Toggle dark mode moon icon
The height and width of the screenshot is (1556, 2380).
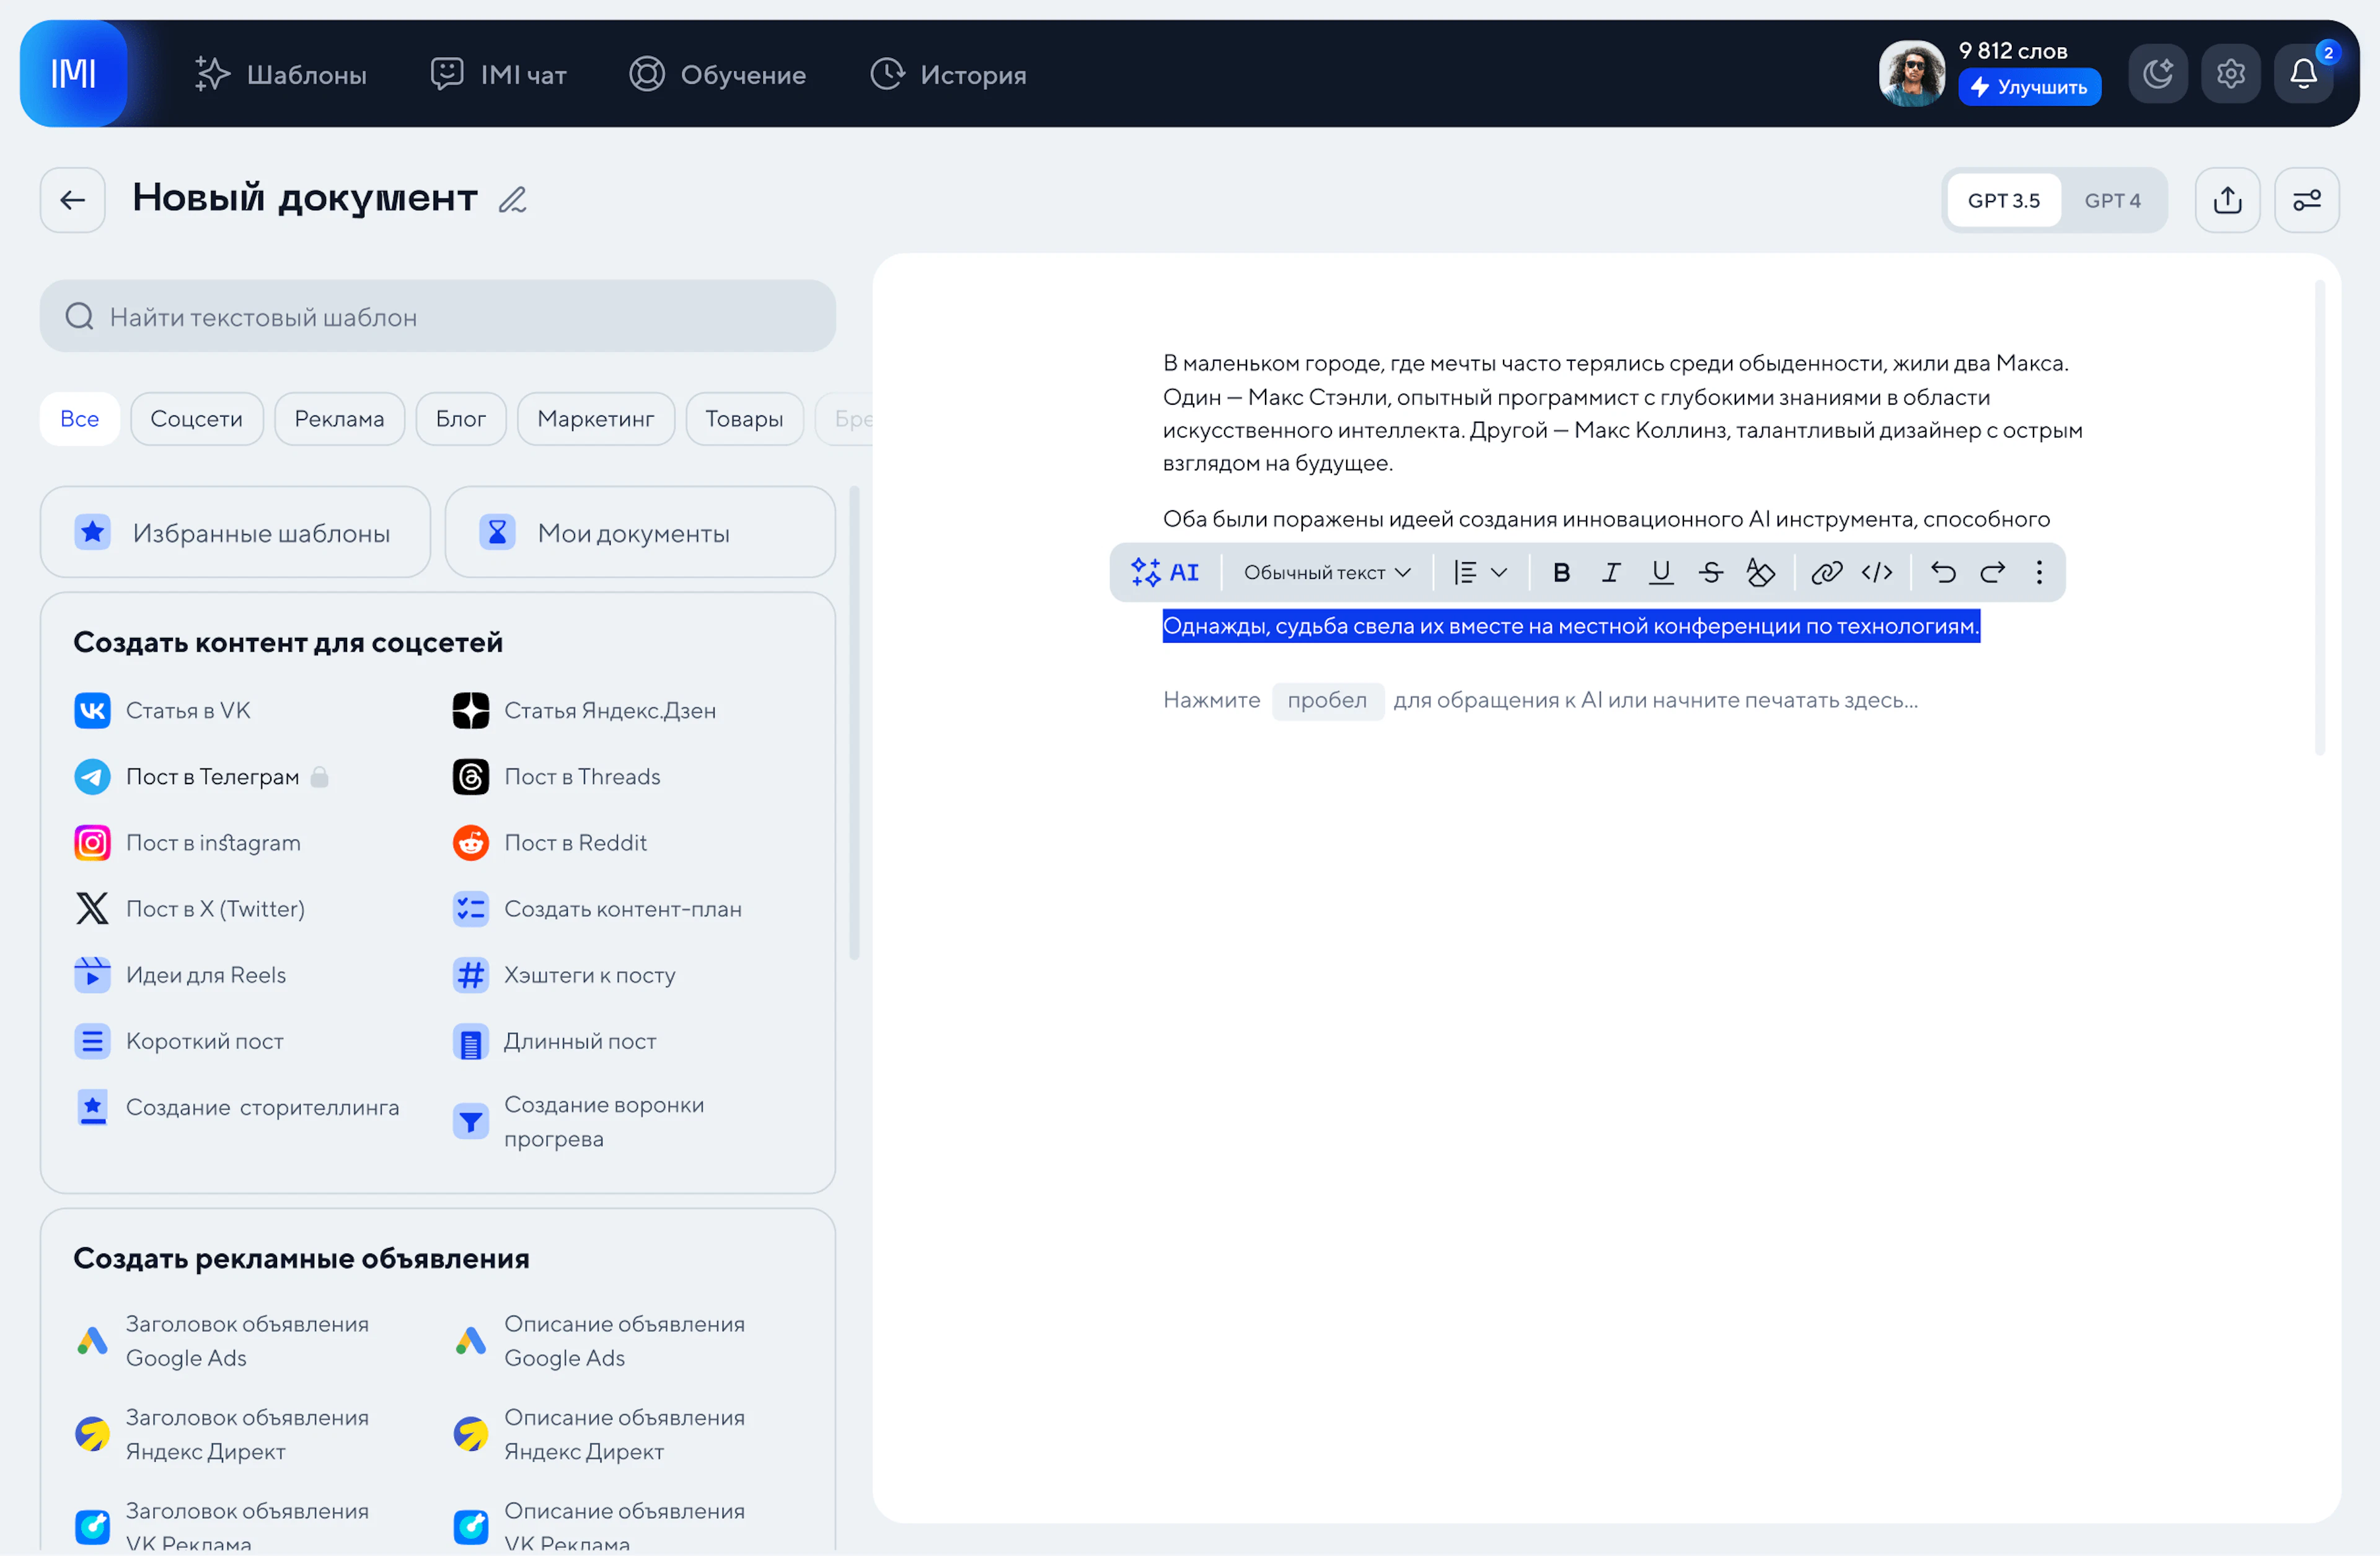click(2158, 74)
